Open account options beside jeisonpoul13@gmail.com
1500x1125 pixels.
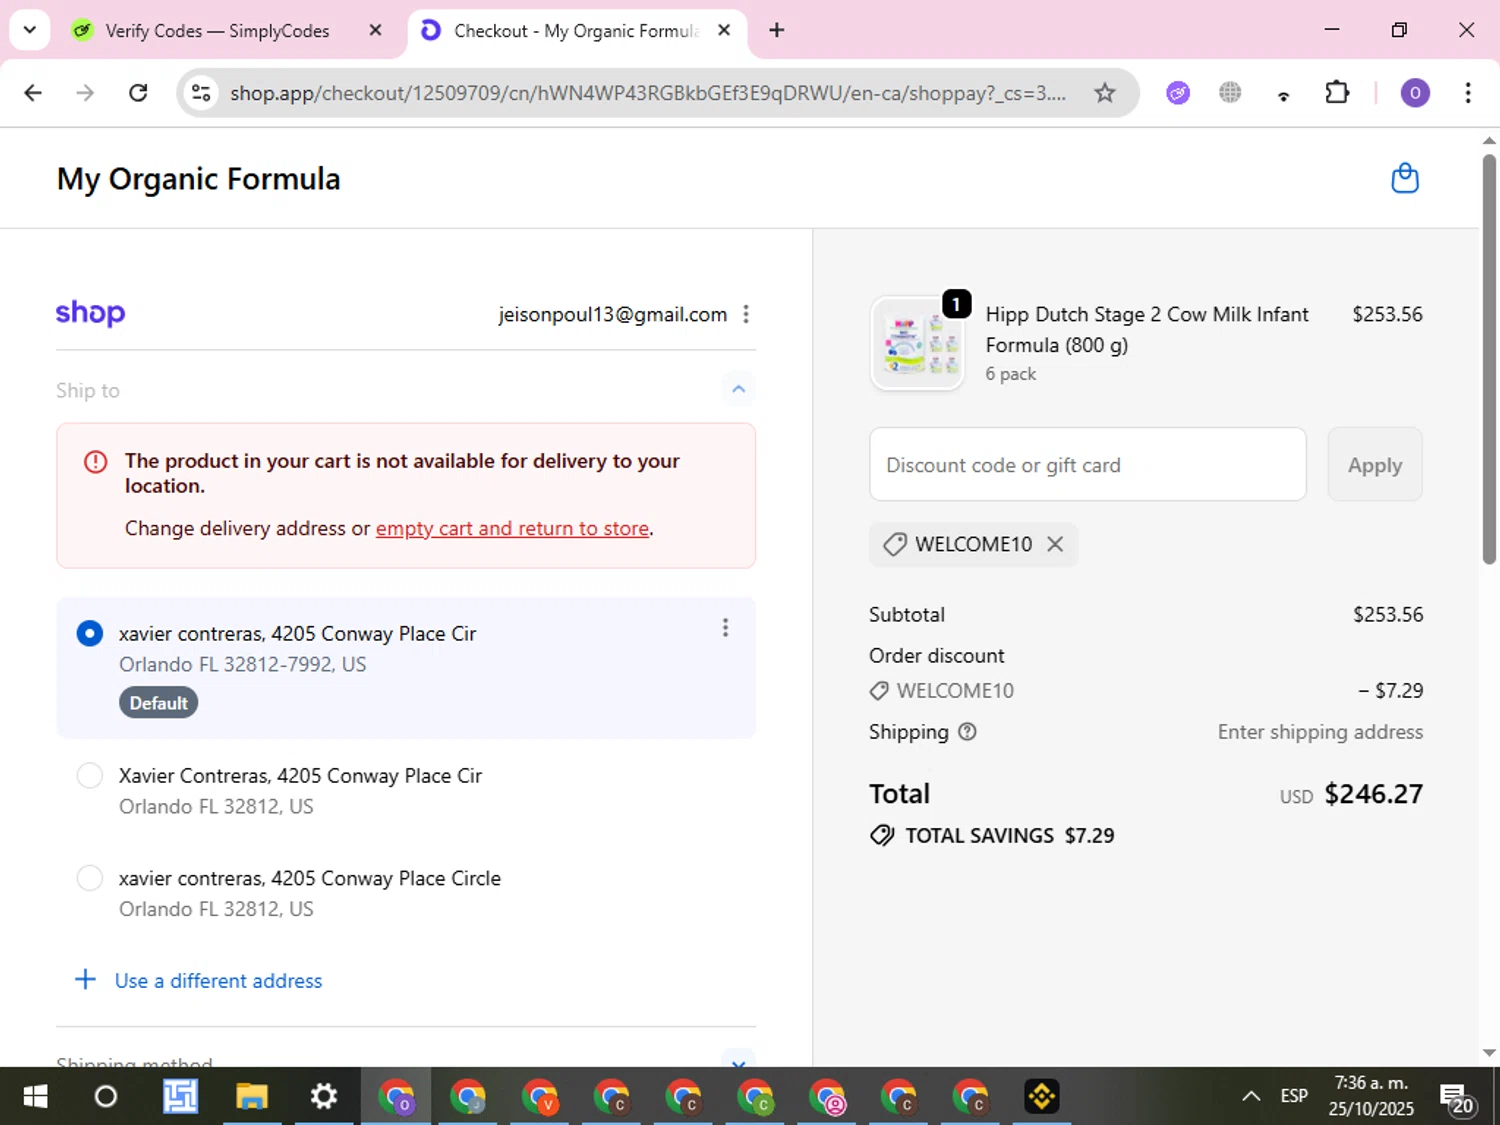pyautogui.click(x=746, y=314)
